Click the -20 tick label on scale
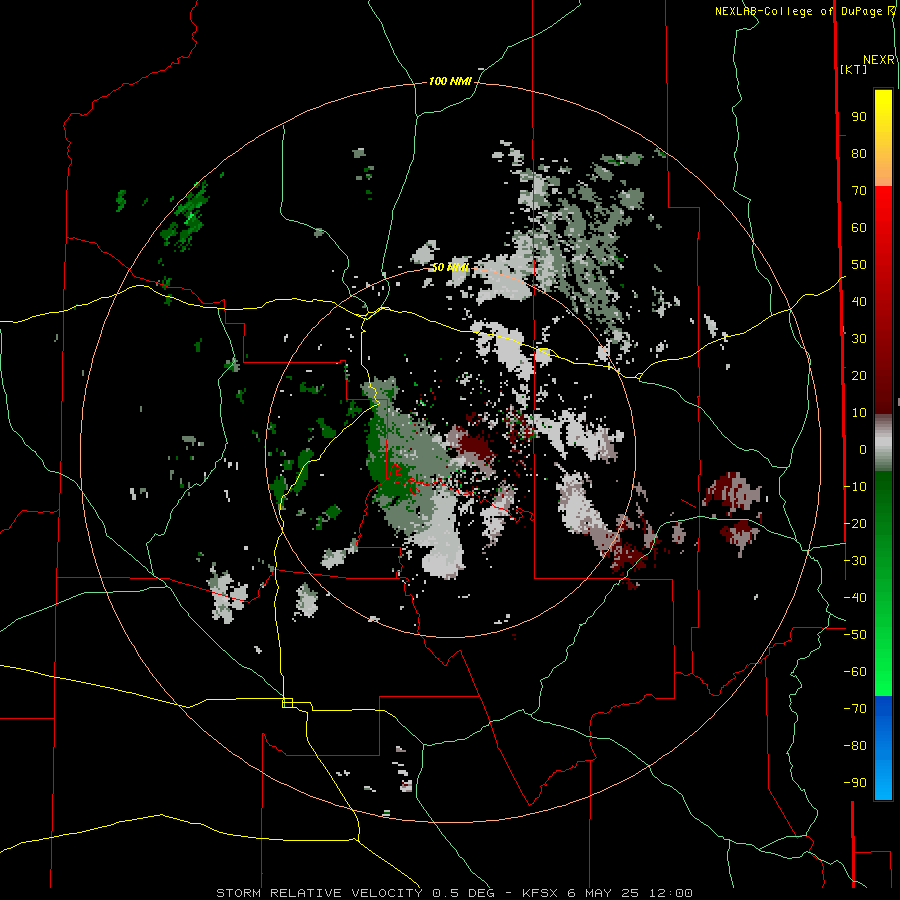Viewport: 900px width, 900px height. 855,523
